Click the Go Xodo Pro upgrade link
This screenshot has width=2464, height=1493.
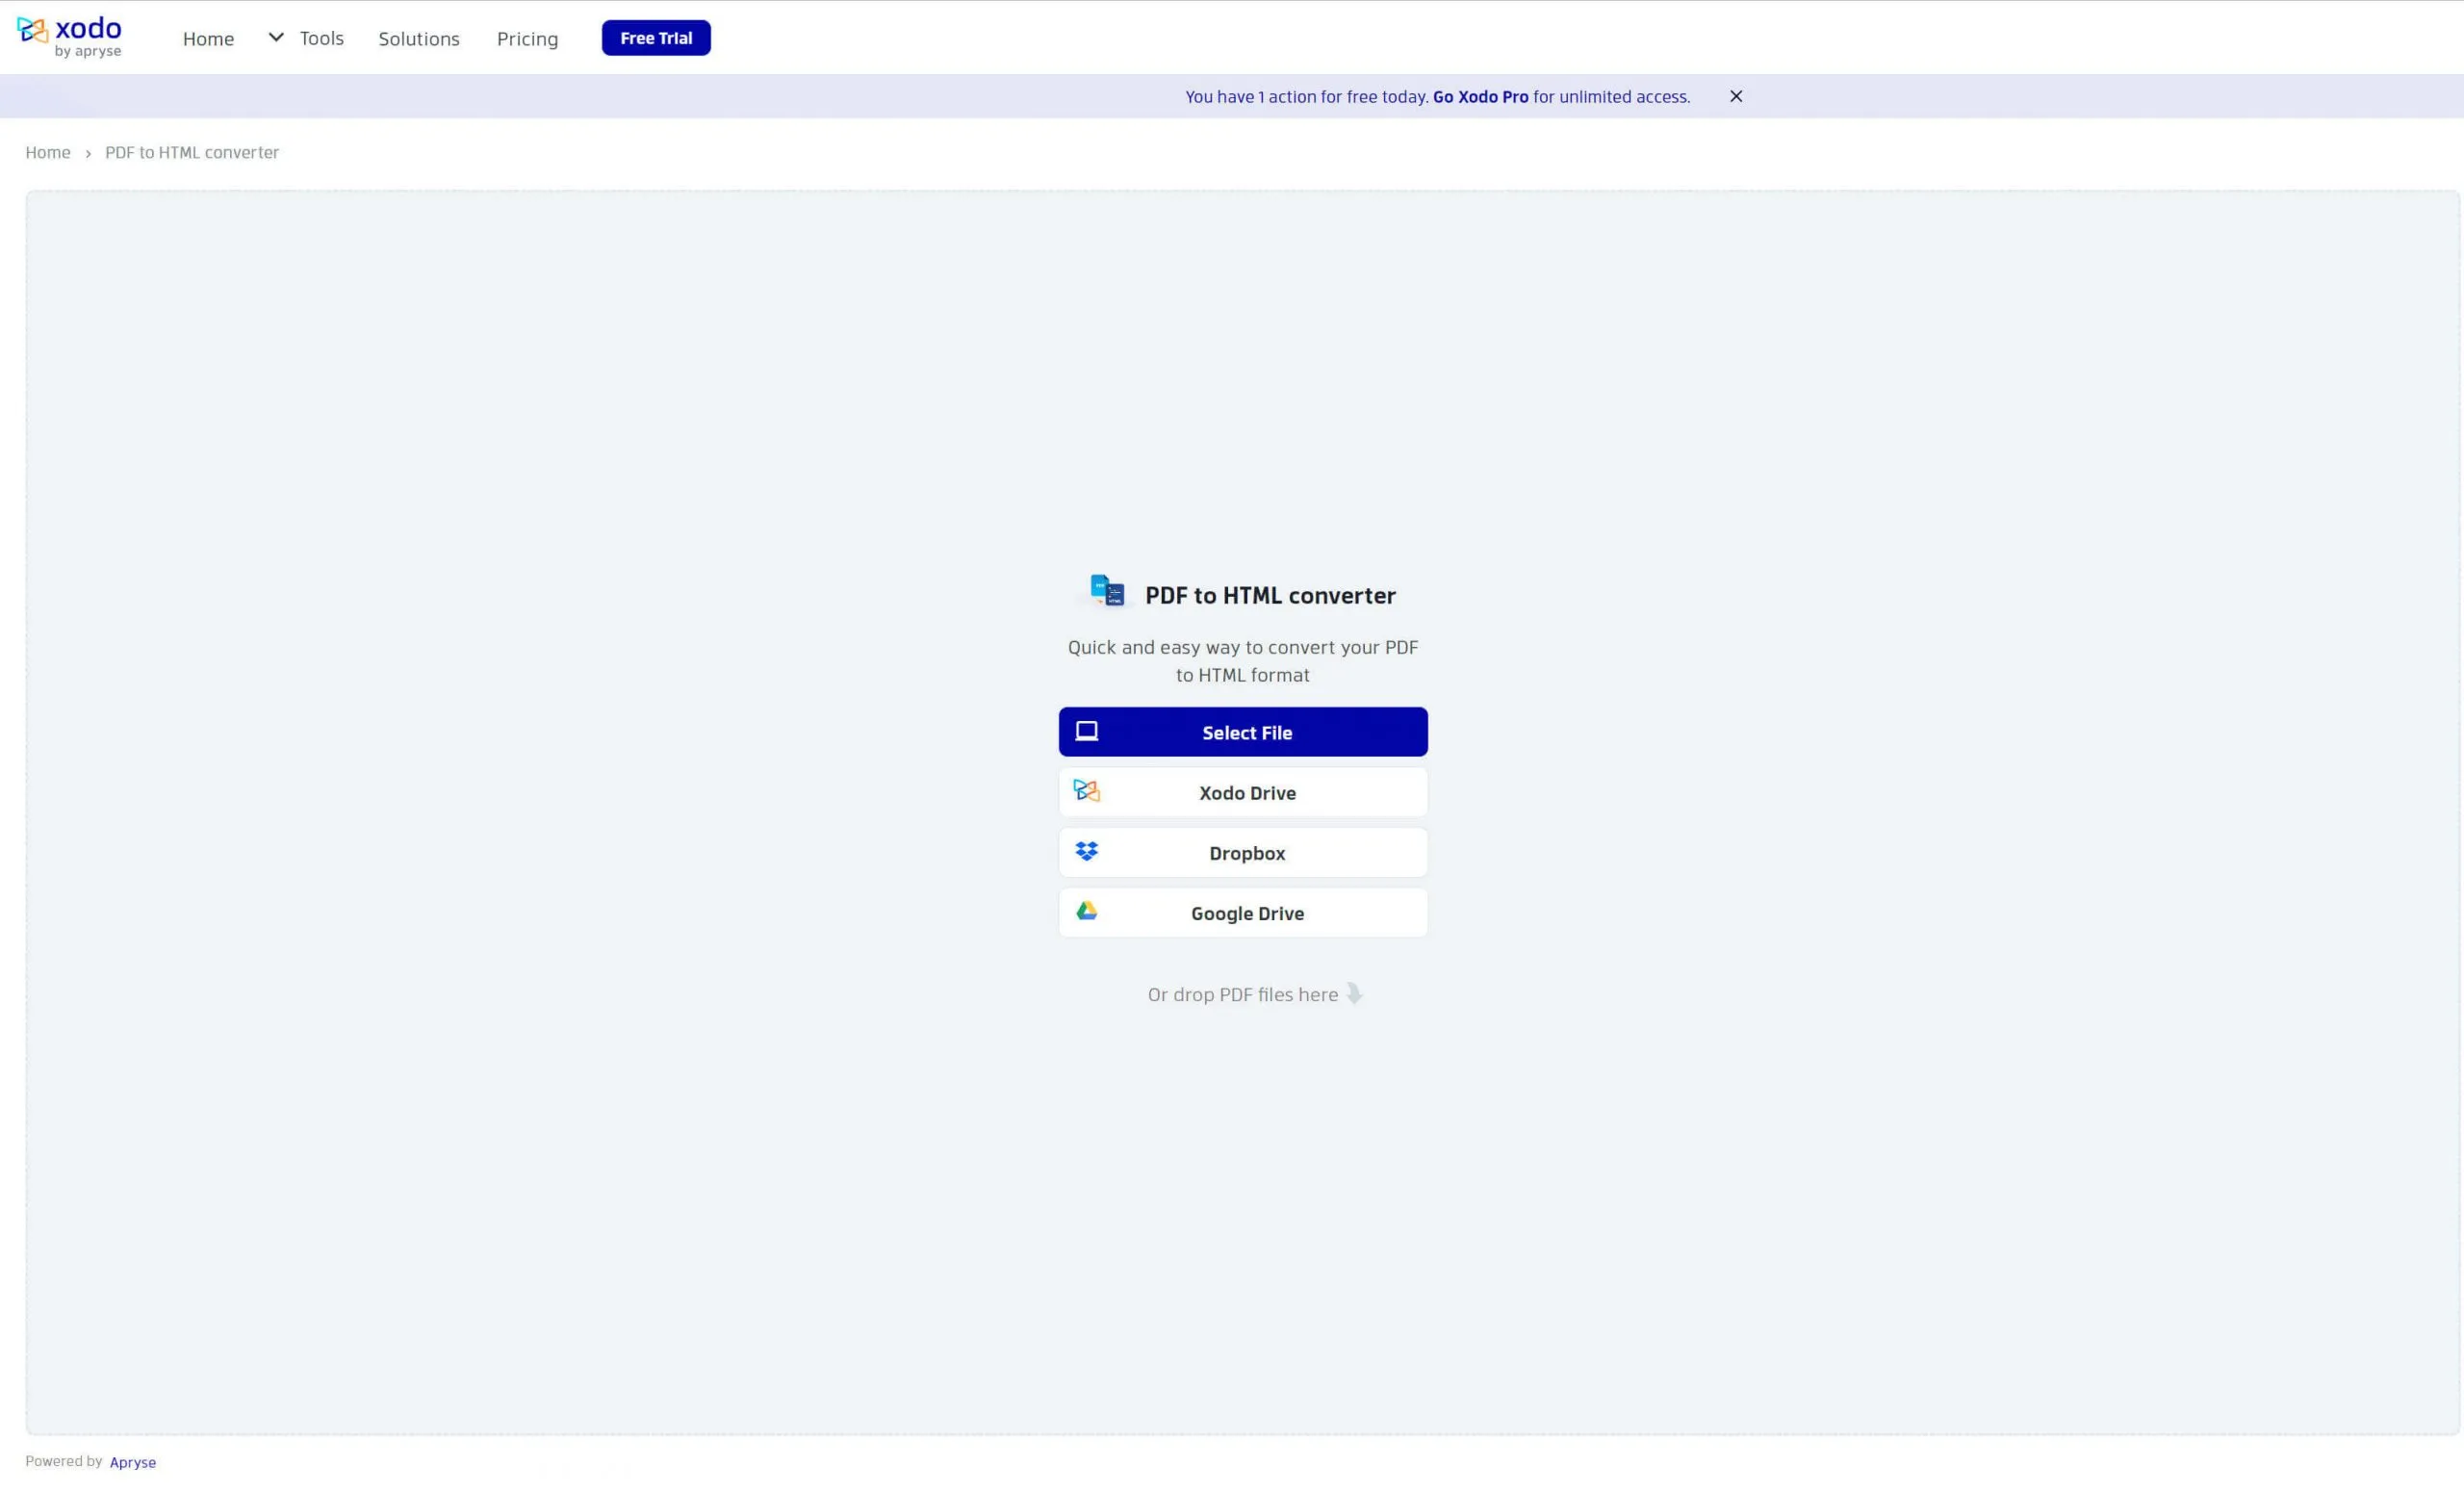click(x=1480, y=95)
